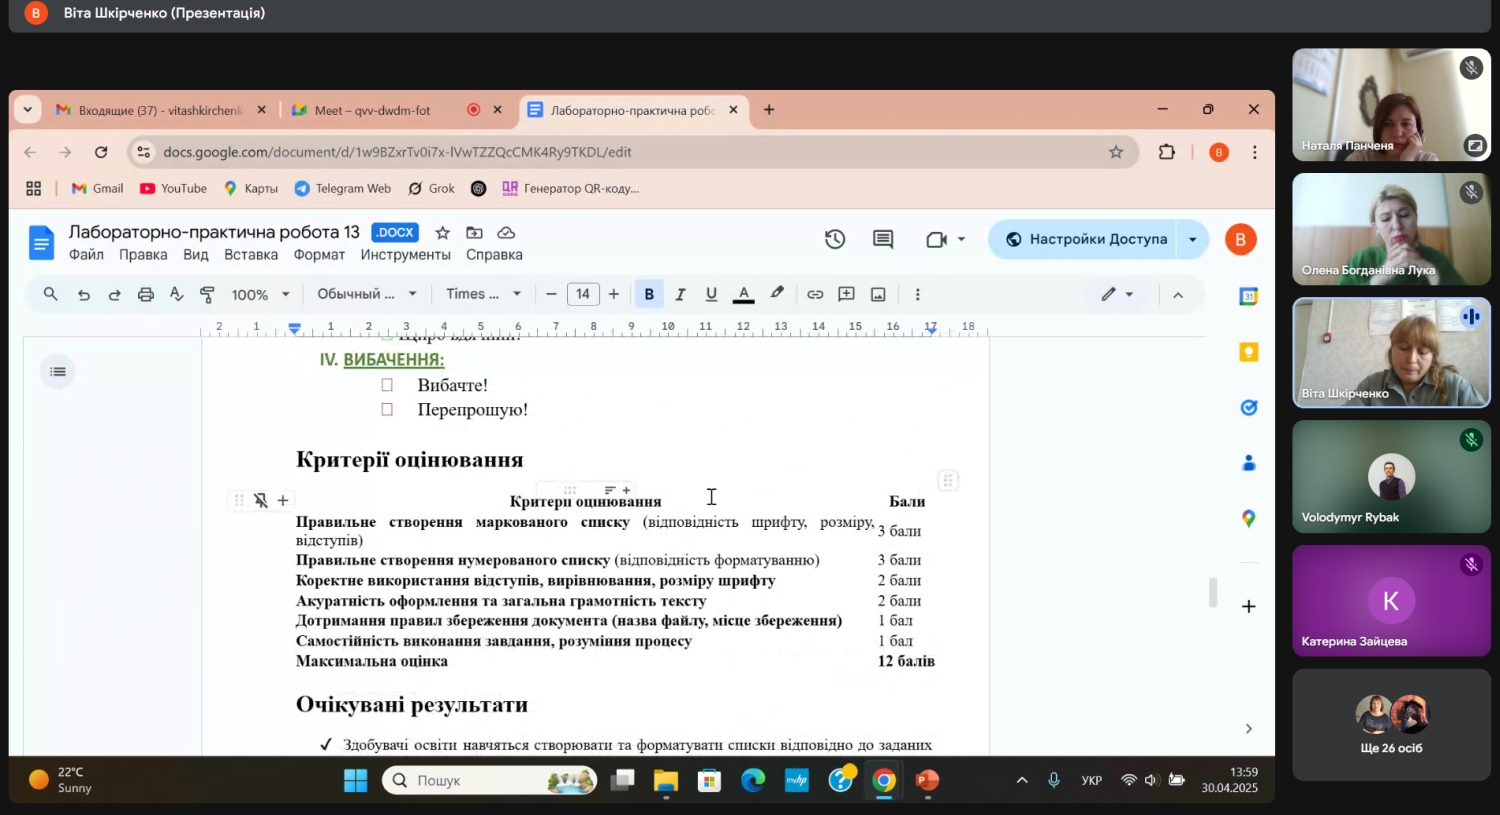Image resolution: width=1500 pixels, height=815 pixels.
Task: Toggle underline formatting
Action: click(711, 294)
